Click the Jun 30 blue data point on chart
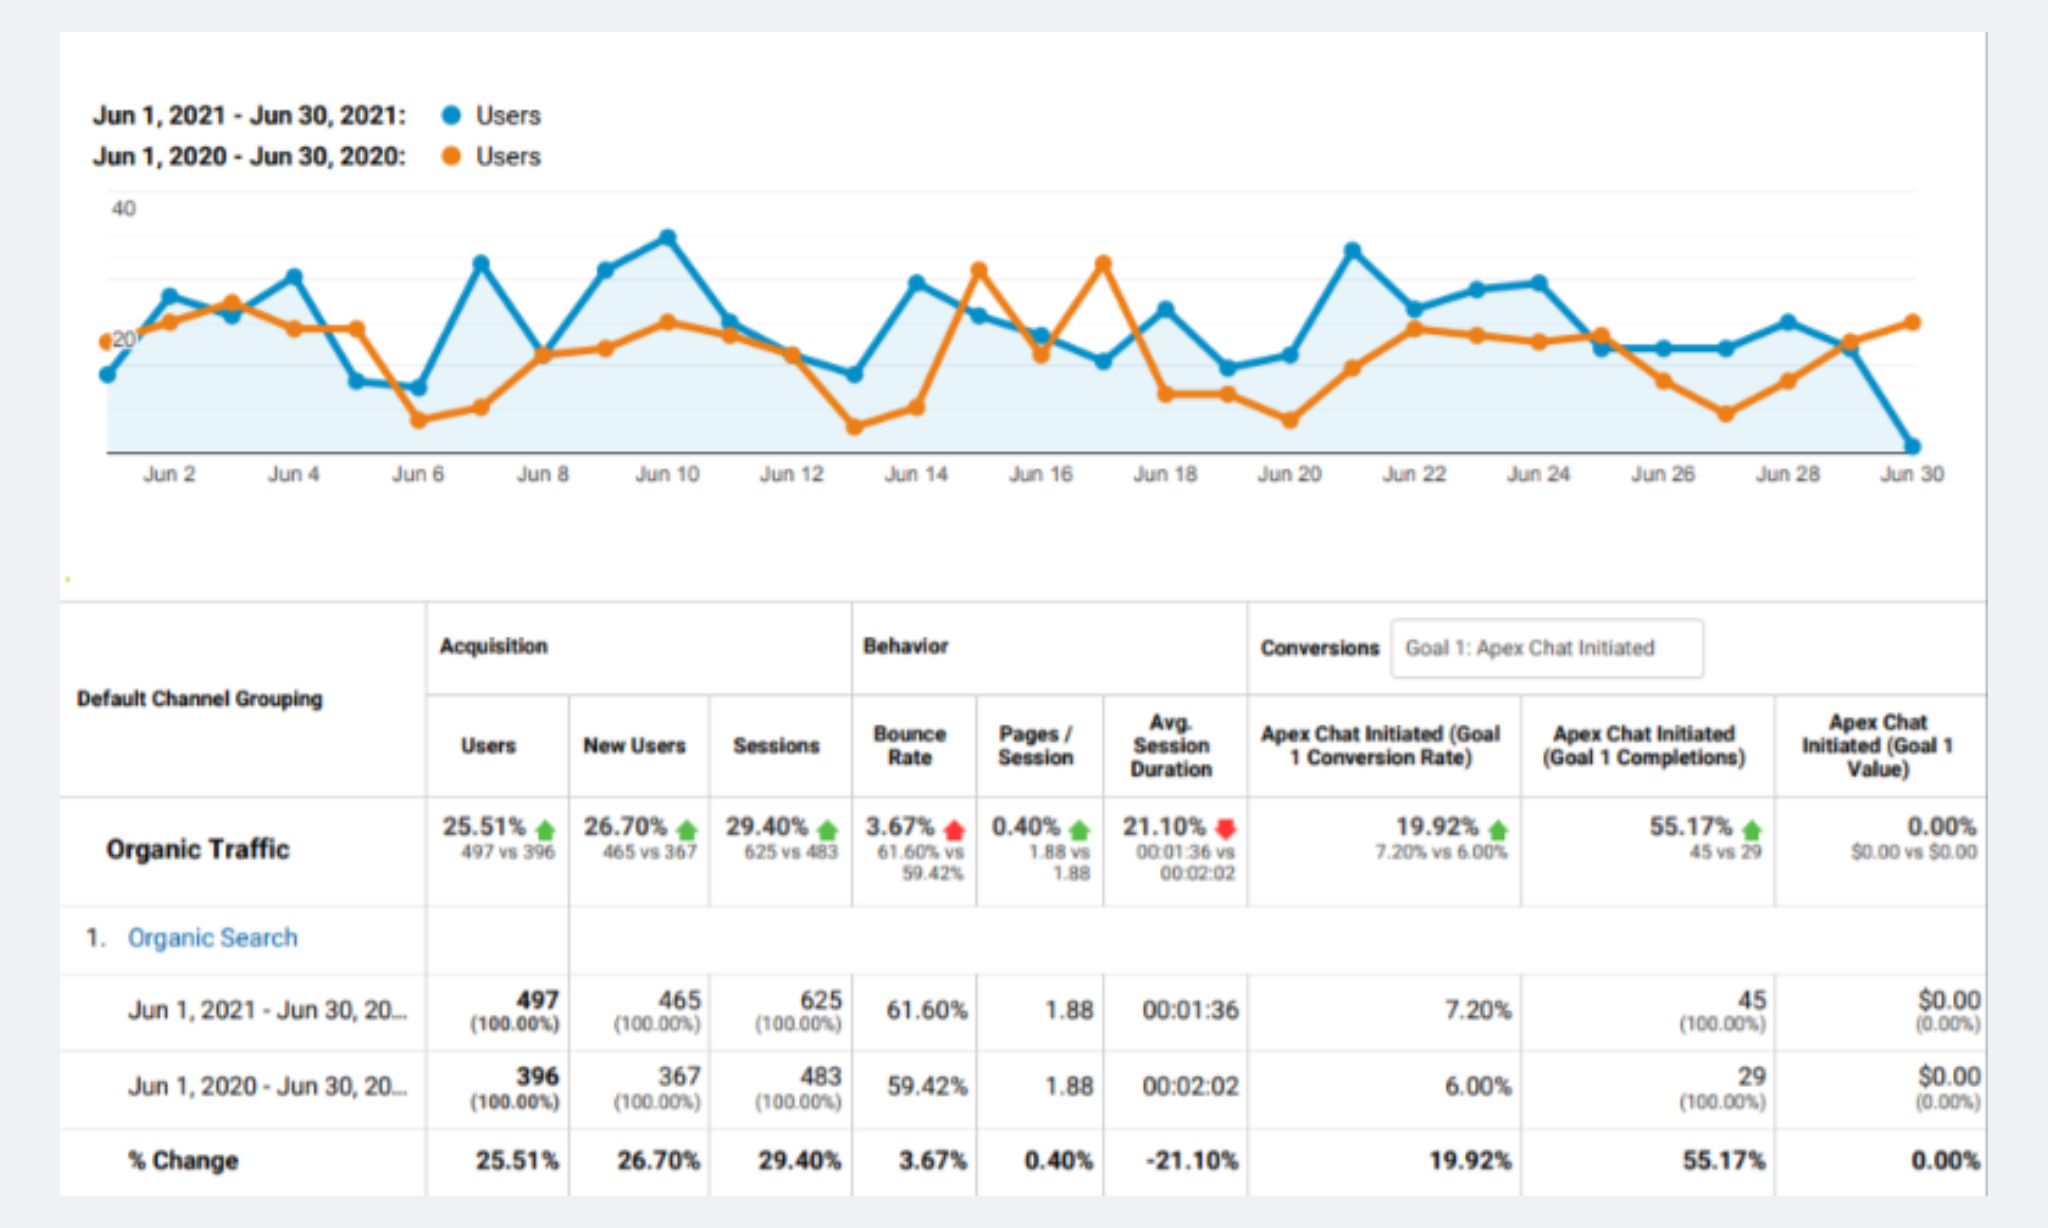This screenshot has height=1228, width=2048. coord(1912,446)
